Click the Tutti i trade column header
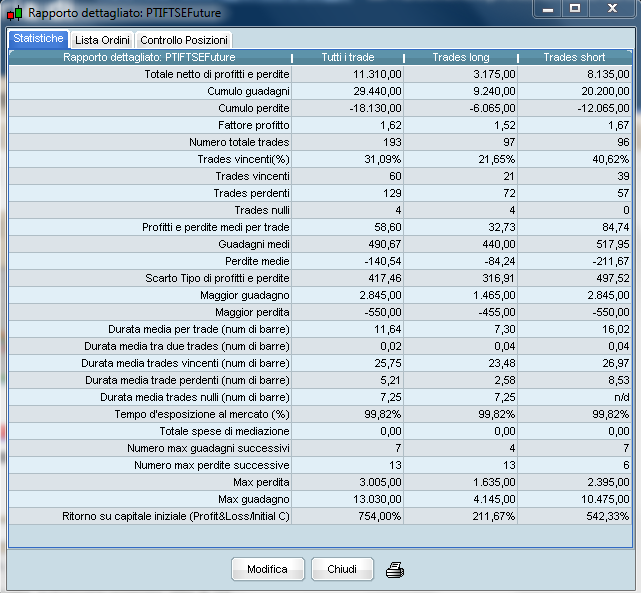The height and width of the screenshot is (593, 641). [x=348, y=57]
